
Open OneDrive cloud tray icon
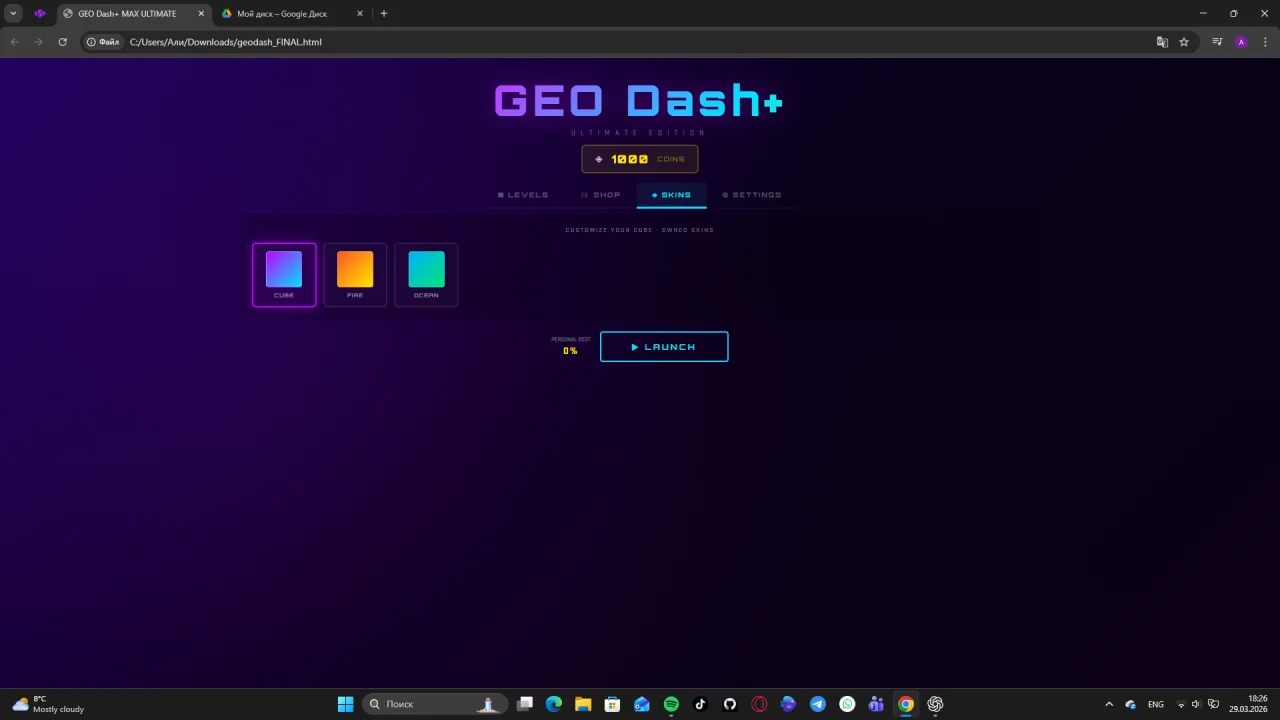coord(1131,704)
